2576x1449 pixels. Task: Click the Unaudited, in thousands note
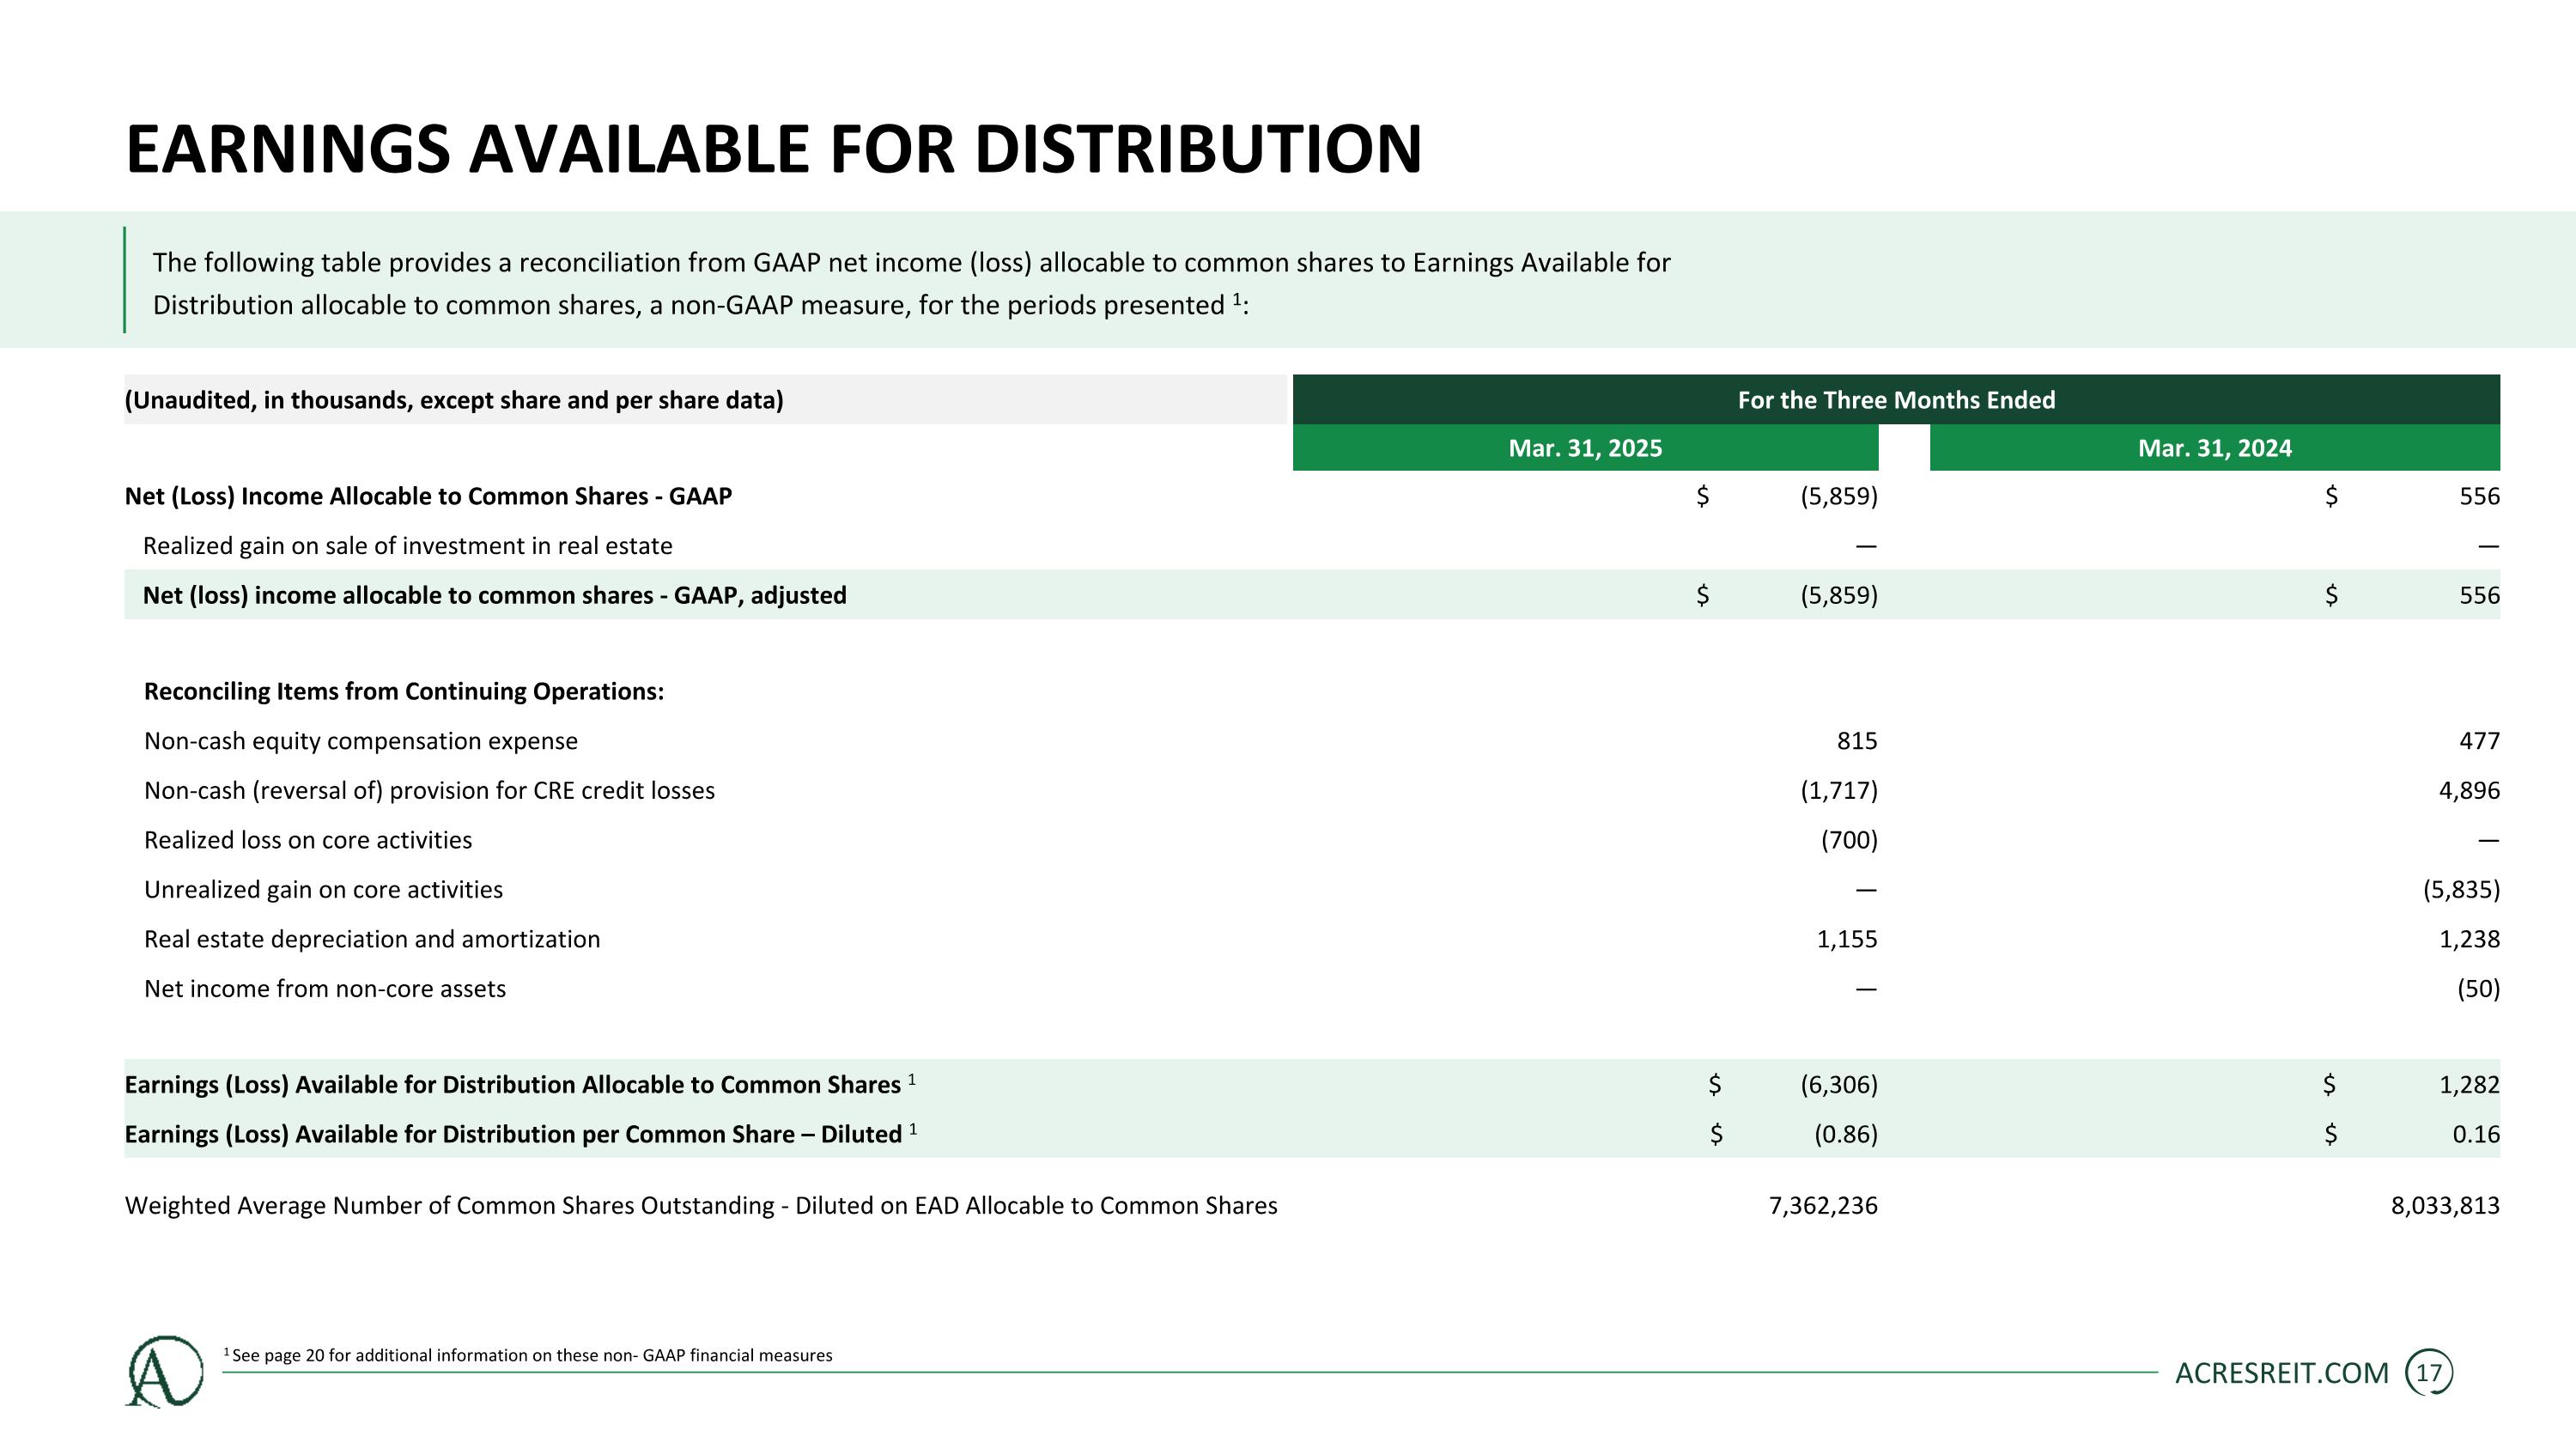[454, 400]
